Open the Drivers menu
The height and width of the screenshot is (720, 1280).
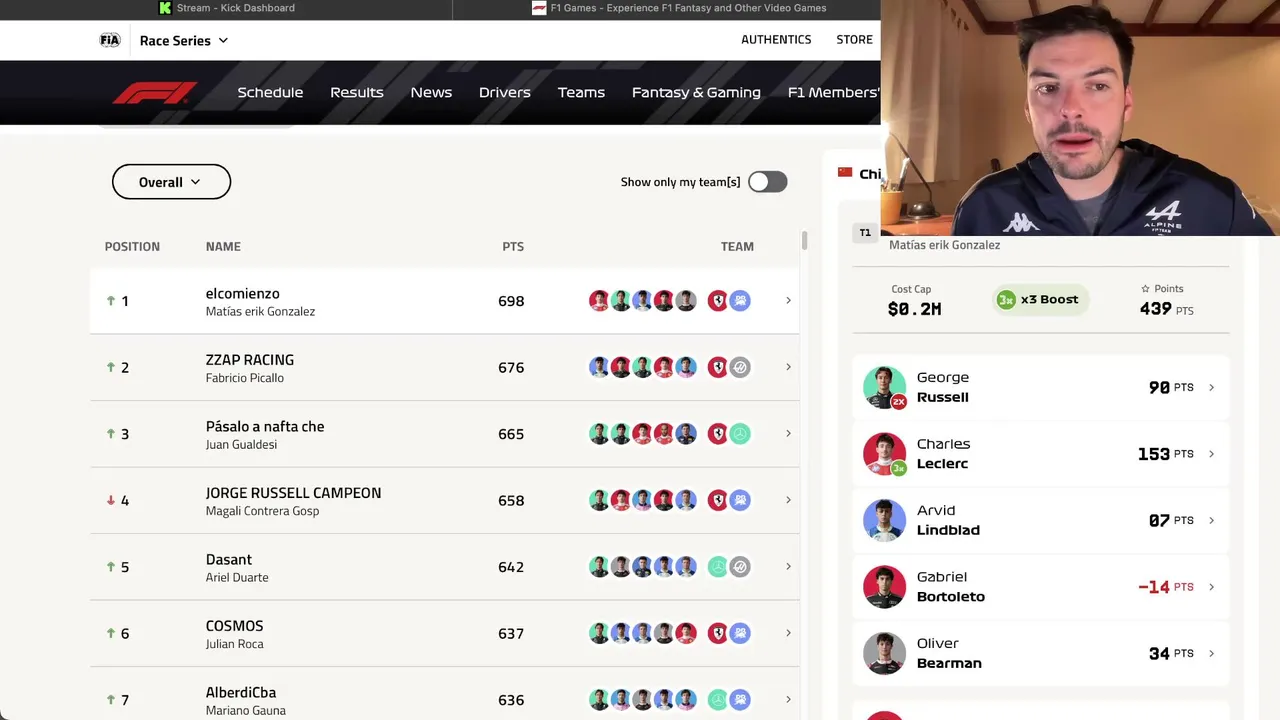pyautogui.click(x=505, y=92)
